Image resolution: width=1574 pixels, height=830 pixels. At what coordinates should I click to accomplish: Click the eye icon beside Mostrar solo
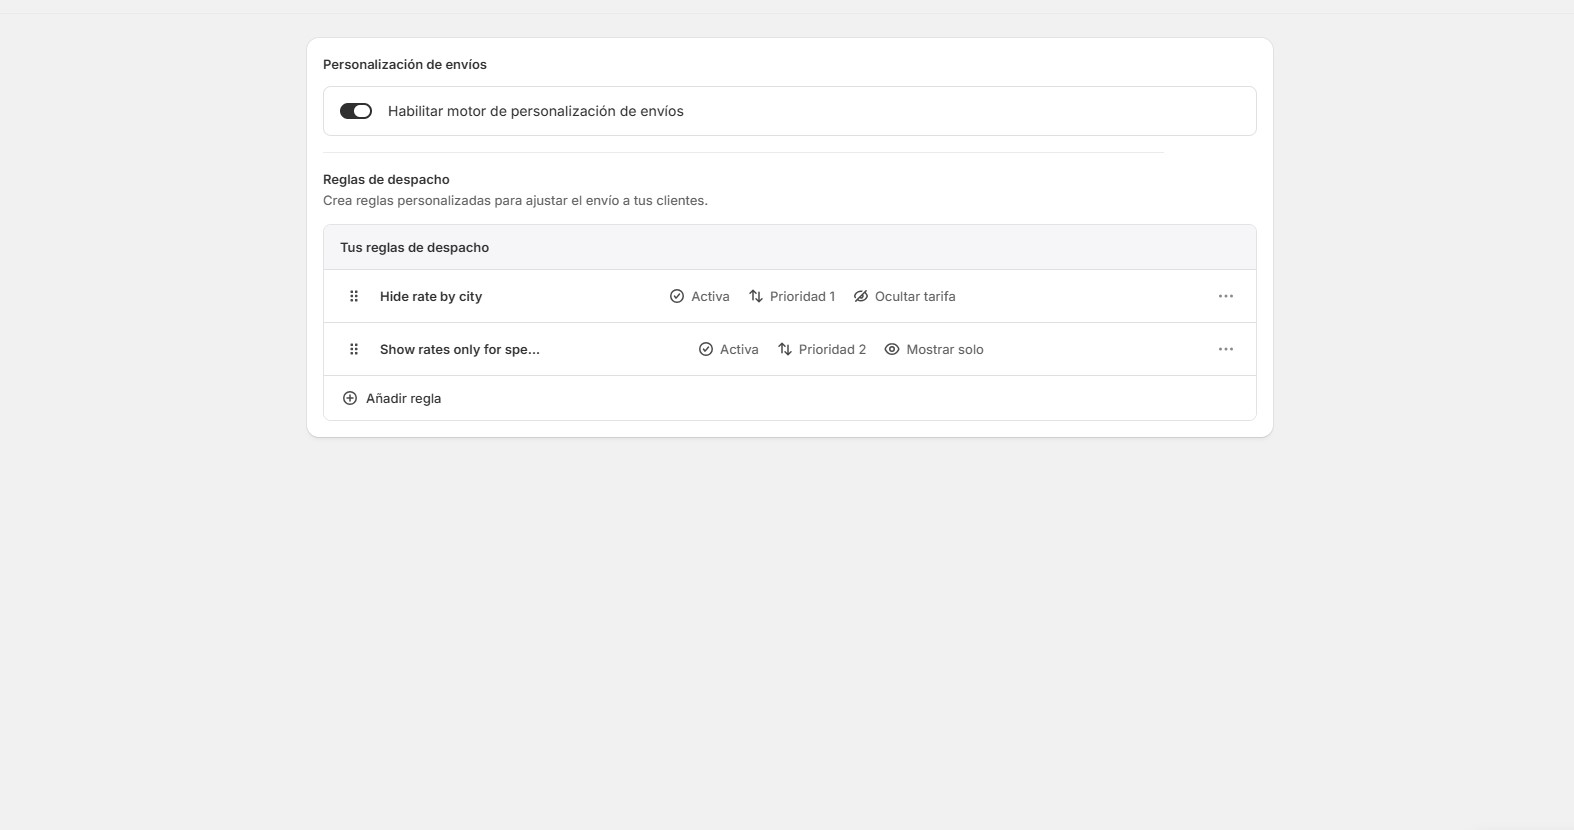click(x=892, y=349)
